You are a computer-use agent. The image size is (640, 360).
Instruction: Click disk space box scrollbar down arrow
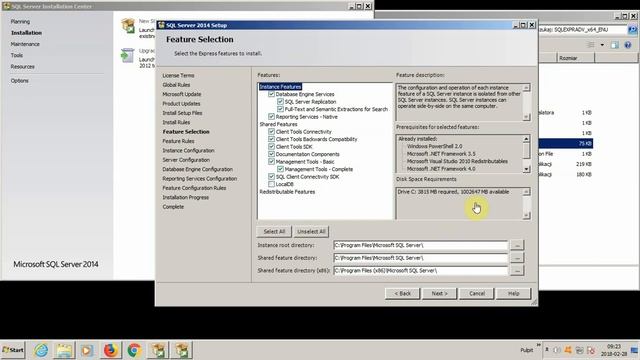(x=527, y=215)
